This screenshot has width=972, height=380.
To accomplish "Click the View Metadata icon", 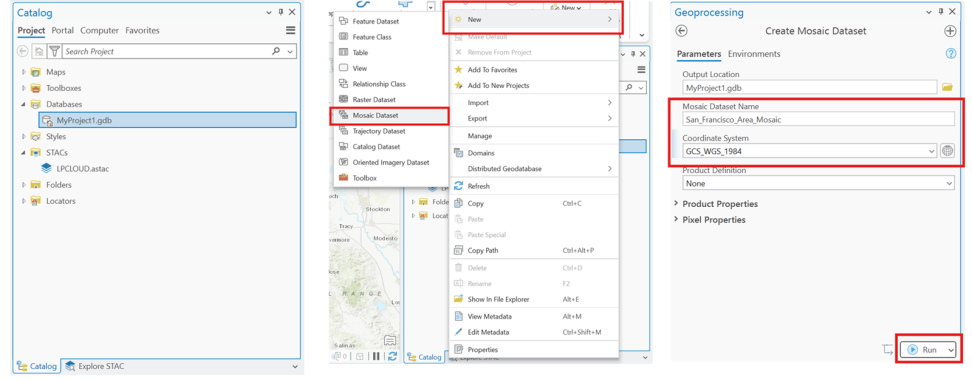I will [459, 316].
